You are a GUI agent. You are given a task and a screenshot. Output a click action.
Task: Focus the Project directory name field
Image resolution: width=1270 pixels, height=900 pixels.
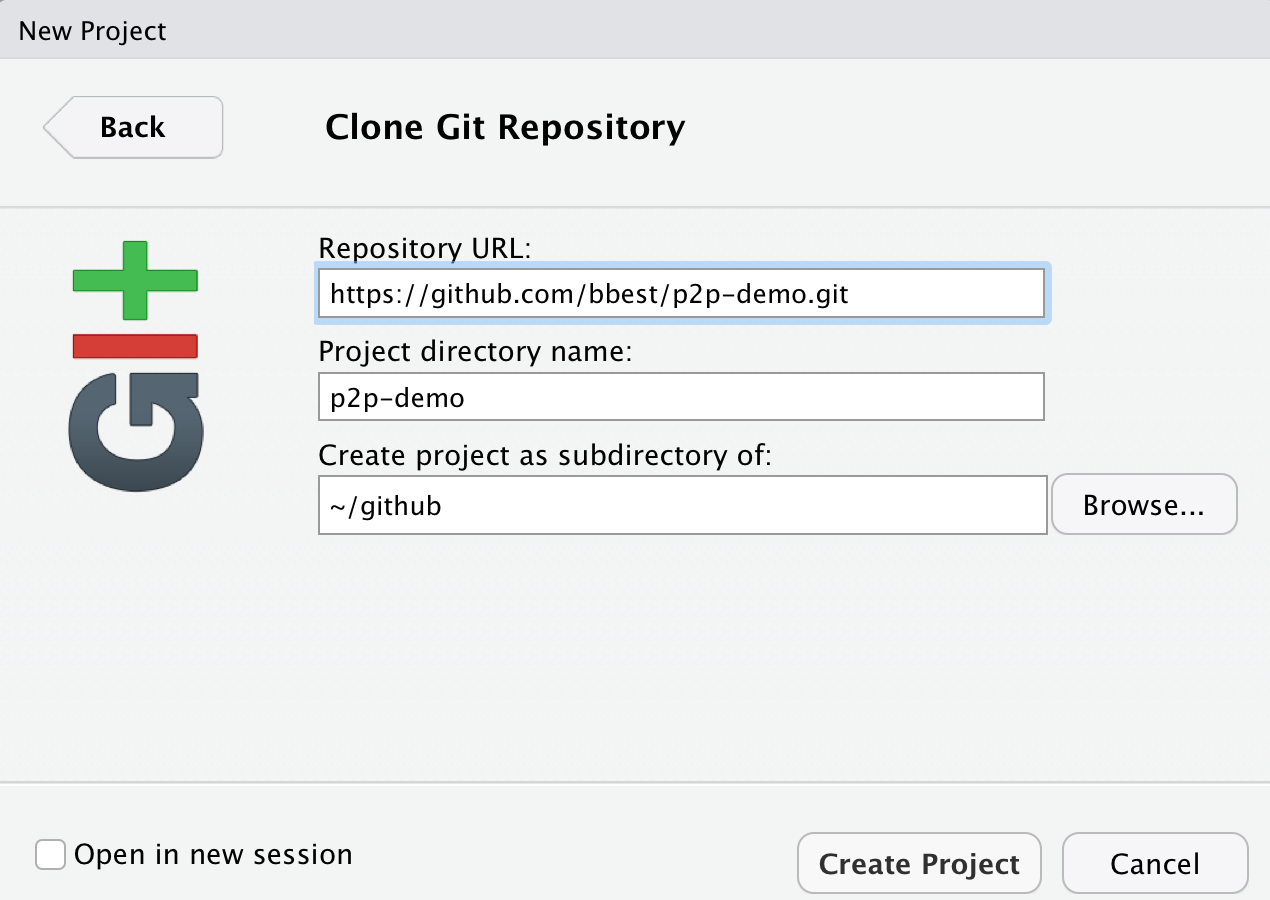[680, 397]
